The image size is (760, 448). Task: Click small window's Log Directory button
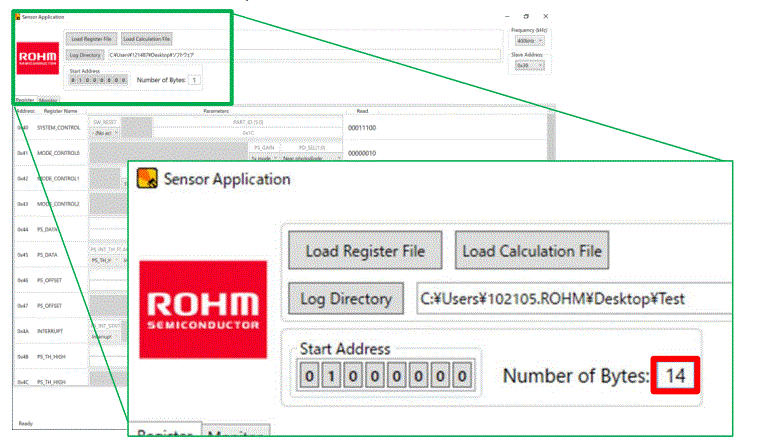[85, 55]
